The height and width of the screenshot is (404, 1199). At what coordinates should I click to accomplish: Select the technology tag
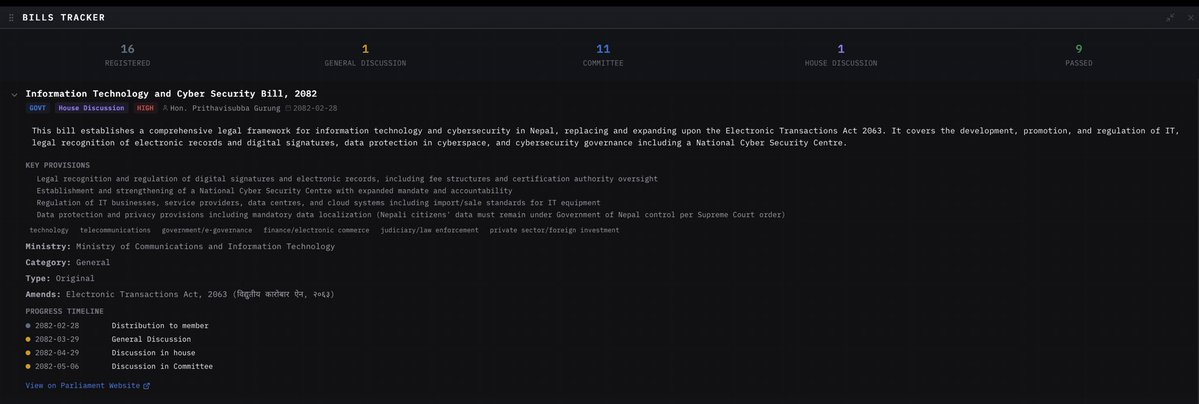49,230
